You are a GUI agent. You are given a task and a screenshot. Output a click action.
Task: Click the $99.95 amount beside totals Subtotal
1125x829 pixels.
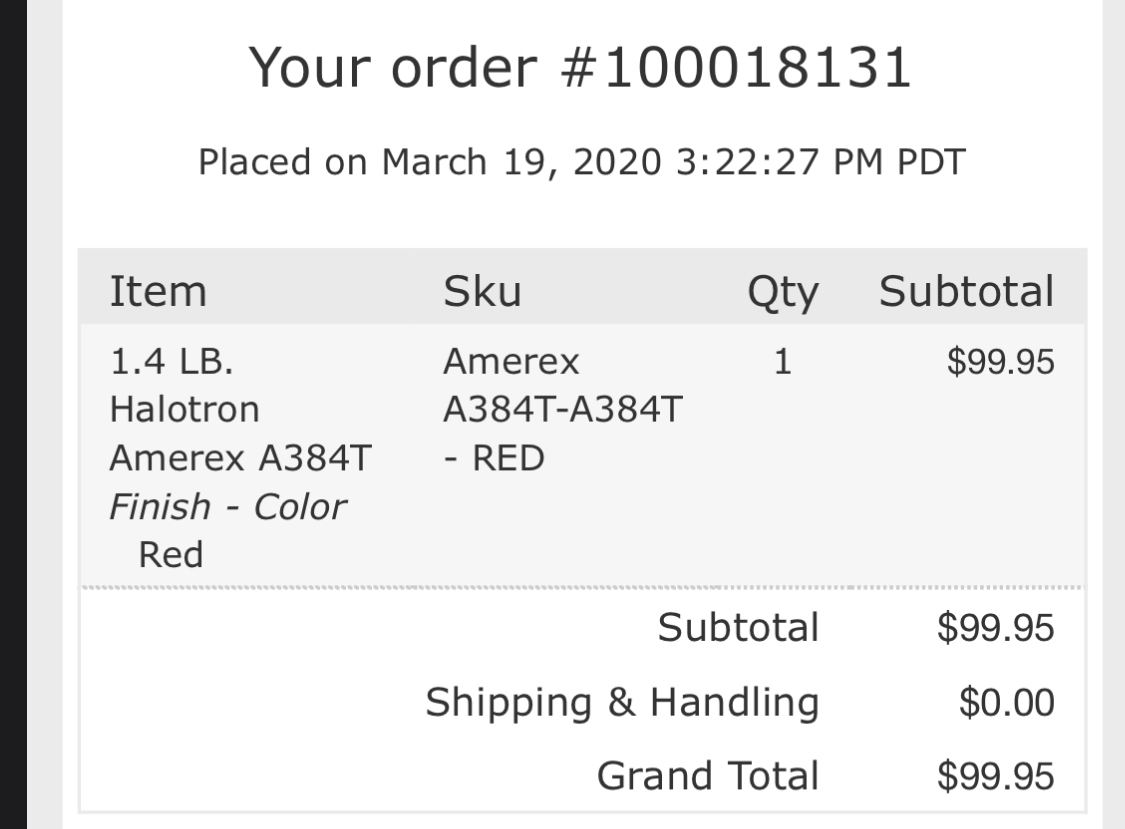tap(995, 628)
